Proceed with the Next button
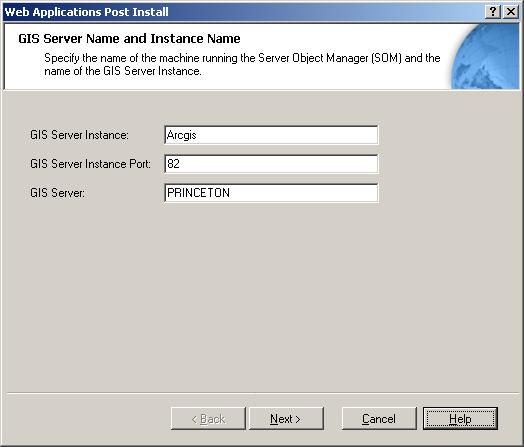The image size is (524, 447). (286, 418)
